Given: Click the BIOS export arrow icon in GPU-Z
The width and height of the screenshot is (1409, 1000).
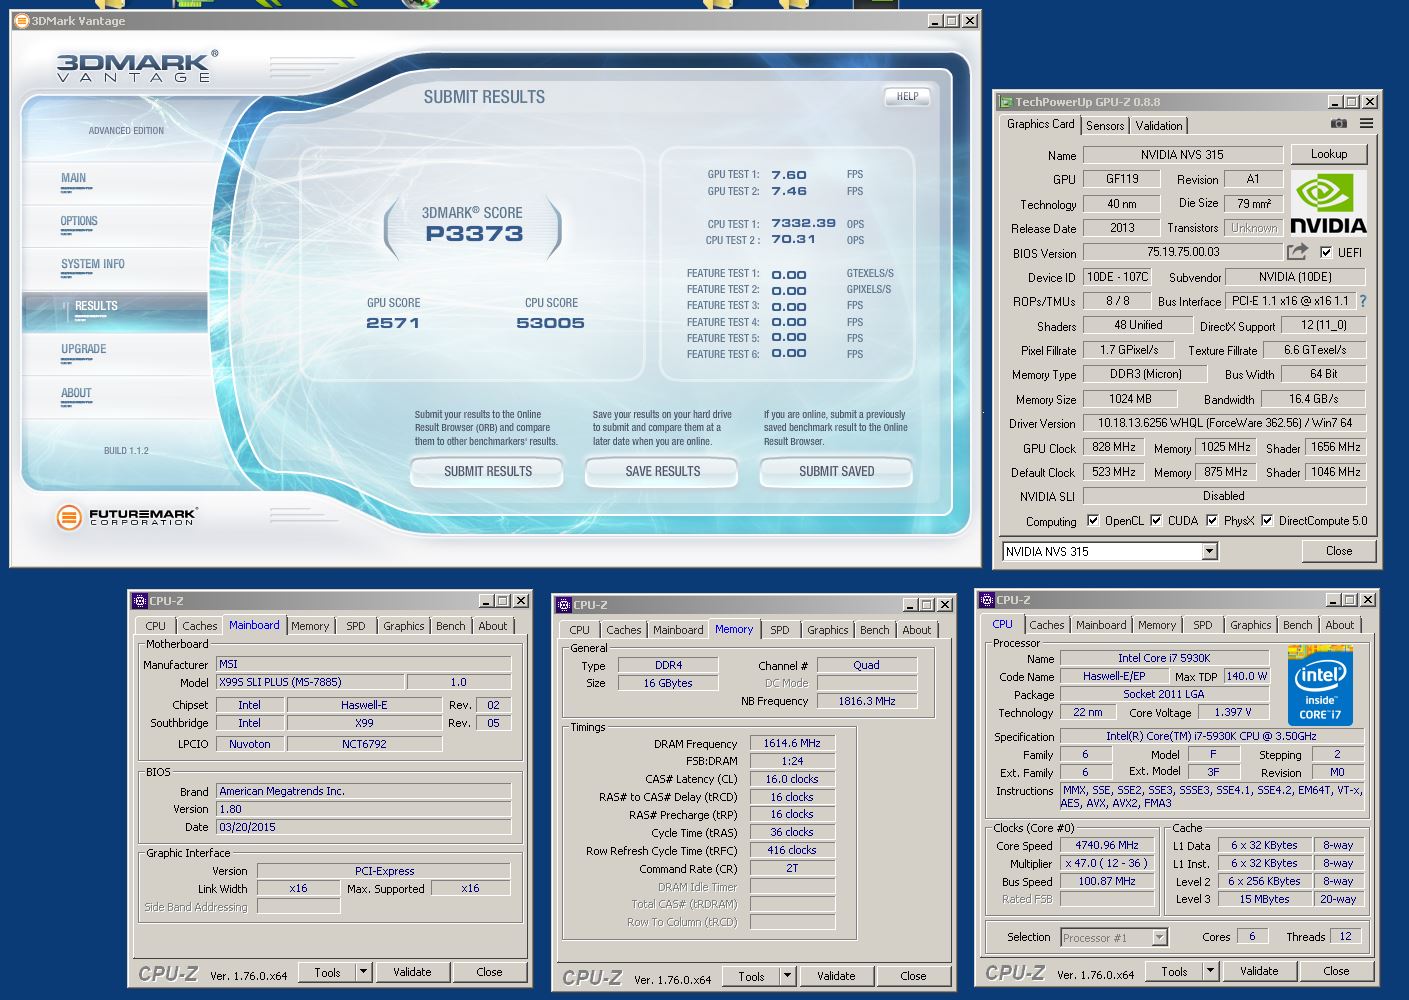Looking at the screenshot, I should pos(1298,252).
